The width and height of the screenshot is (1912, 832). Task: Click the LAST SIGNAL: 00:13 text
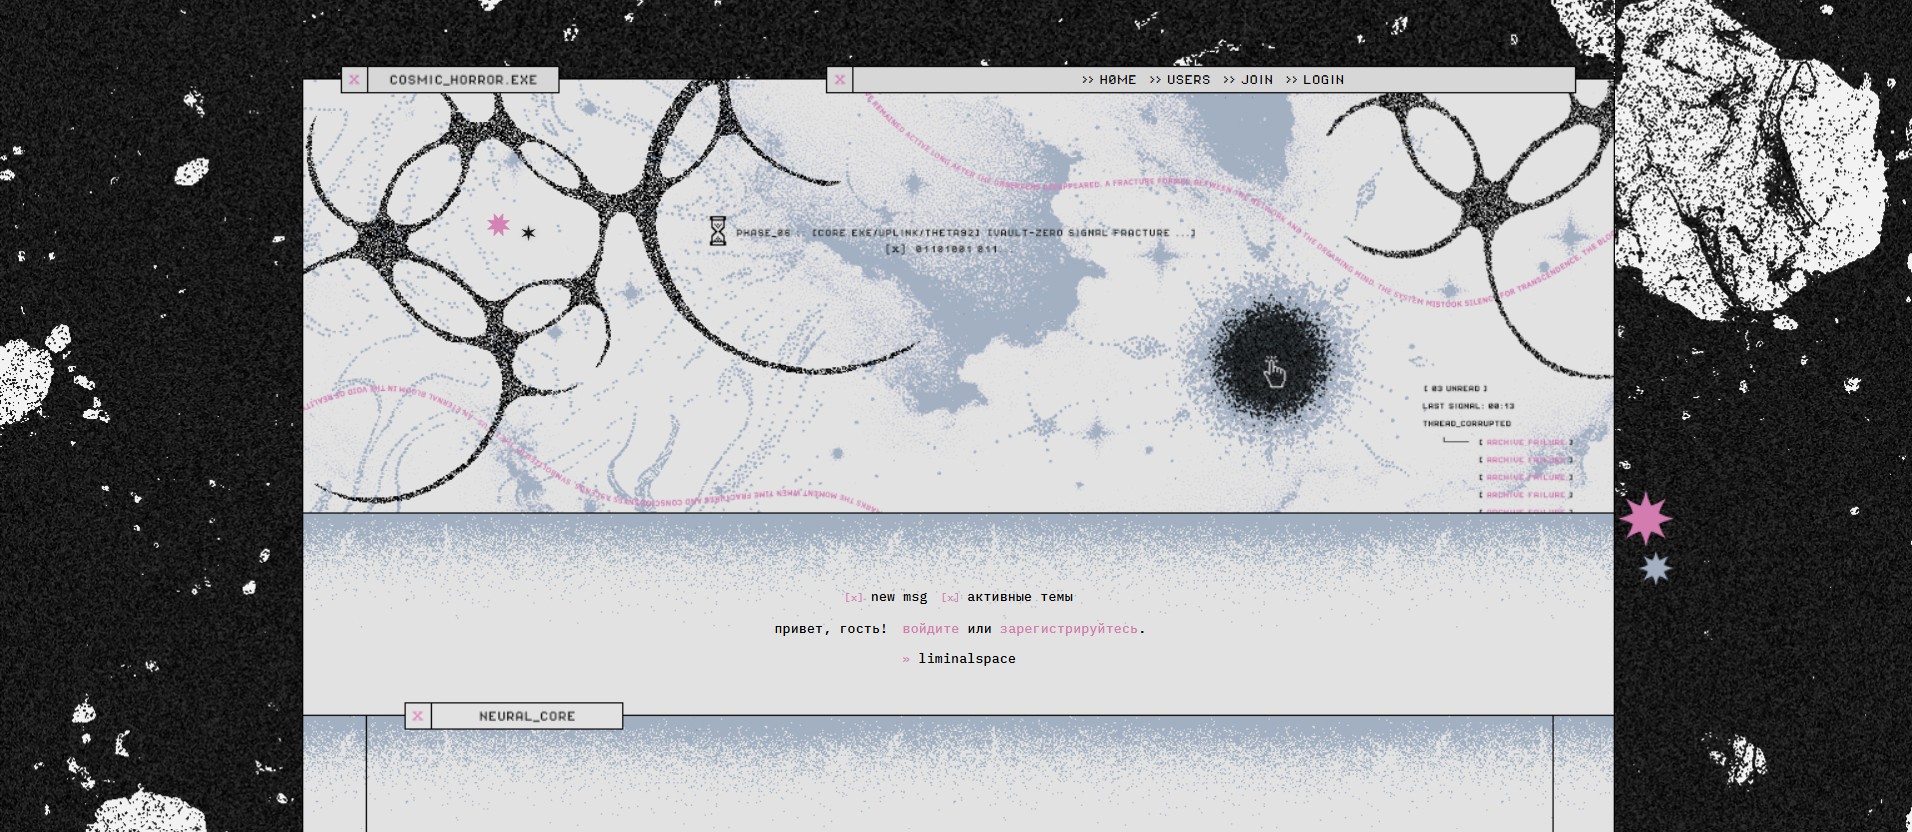1468,406
